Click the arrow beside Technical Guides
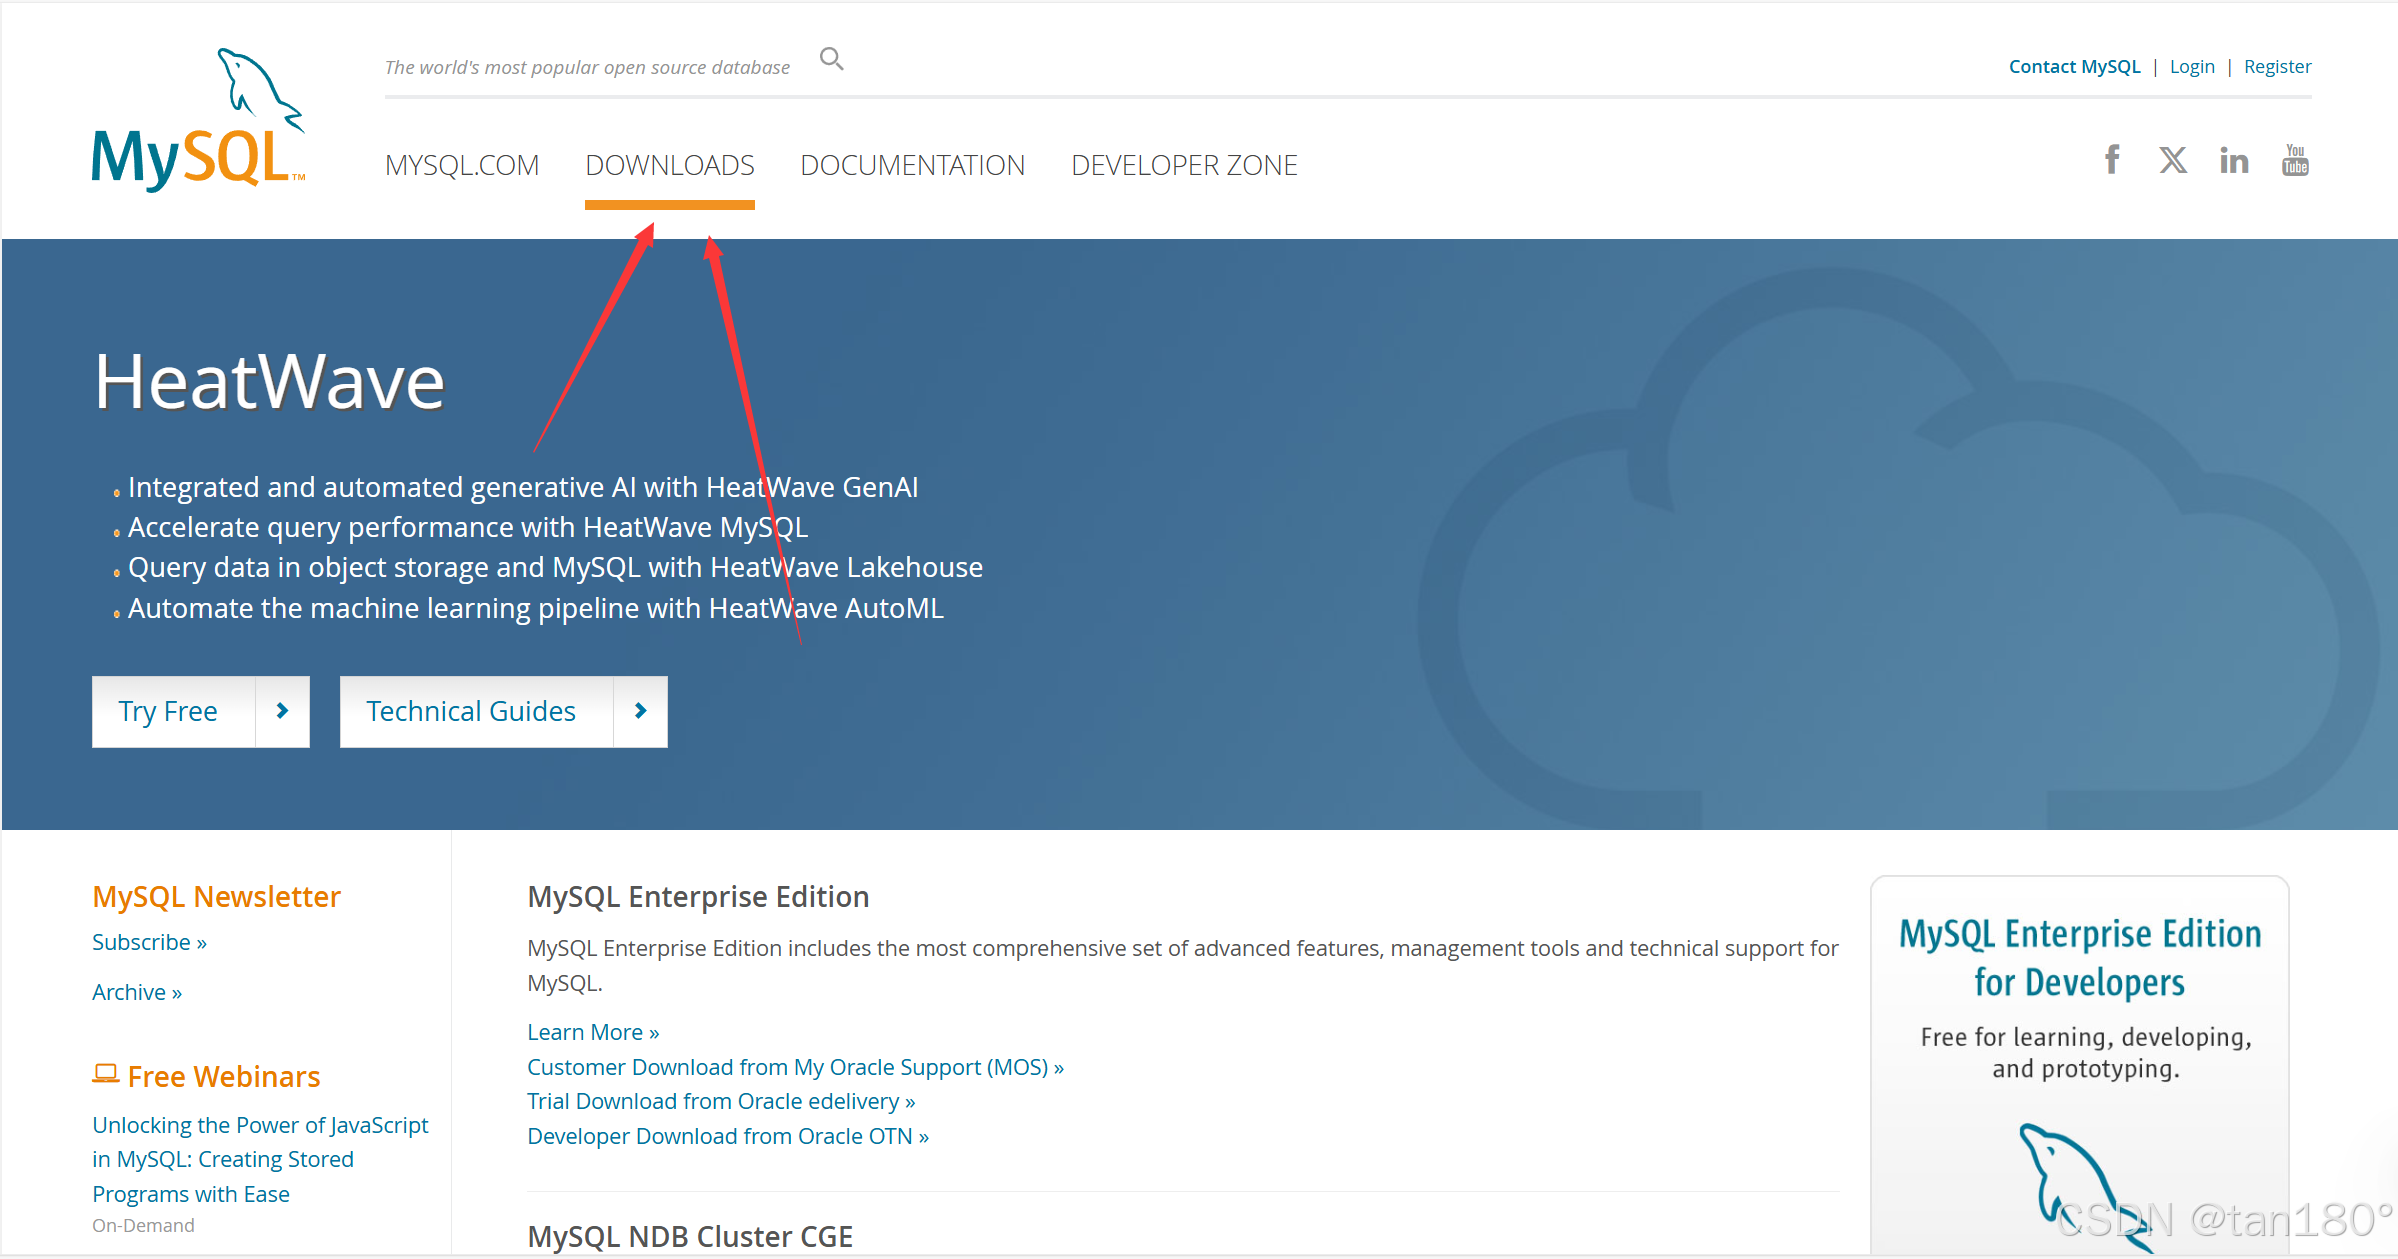Screen dimensions: 2398x1259 (x=640, y=711)
